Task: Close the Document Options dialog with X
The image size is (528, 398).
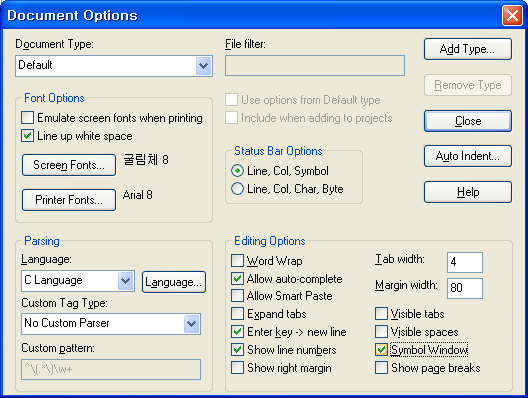Action: click(512, 15)
